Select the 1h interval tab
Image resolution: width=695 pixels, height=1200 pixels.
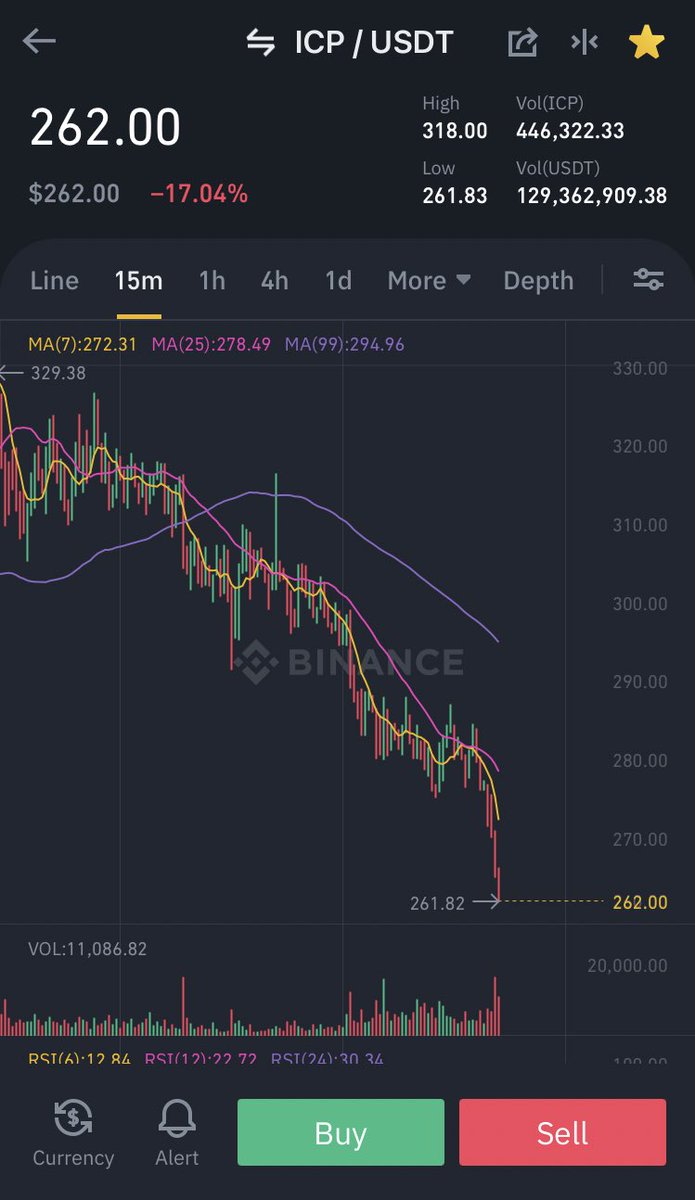click(212, 281)
